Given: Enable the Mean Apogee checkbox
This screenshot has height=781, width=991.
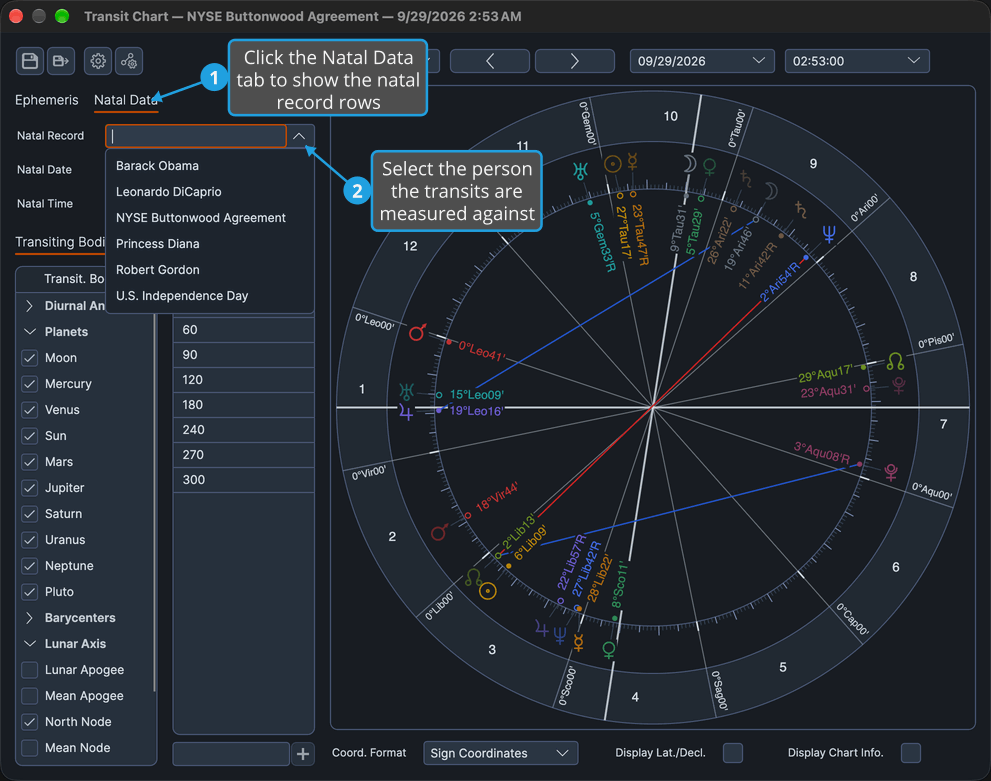Looking at the screenshot, I should click(30, 696).
